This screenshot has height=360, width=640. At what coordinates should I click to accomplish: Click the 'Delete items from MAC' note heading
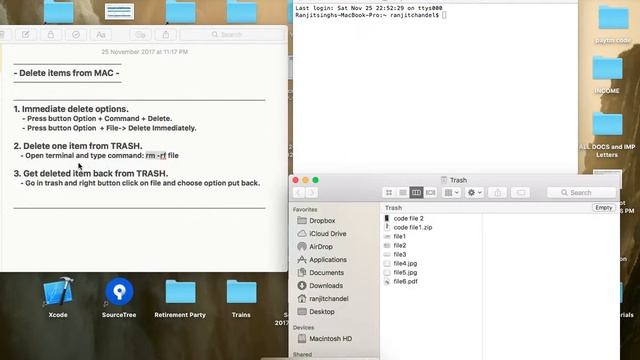67,73
